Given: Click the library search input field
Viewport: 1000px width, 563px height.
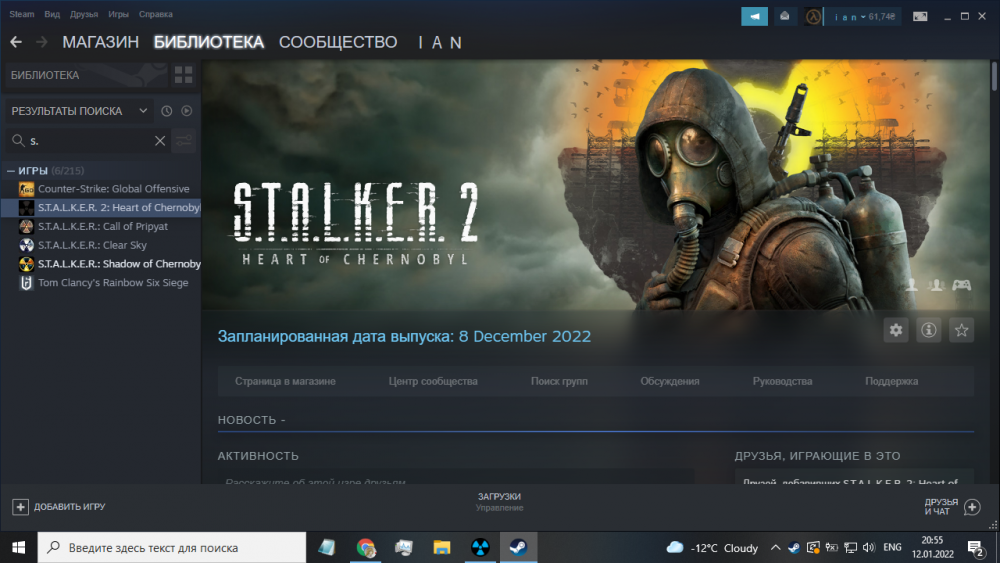Looking at the screenshot, I should (x=89, y=141).
